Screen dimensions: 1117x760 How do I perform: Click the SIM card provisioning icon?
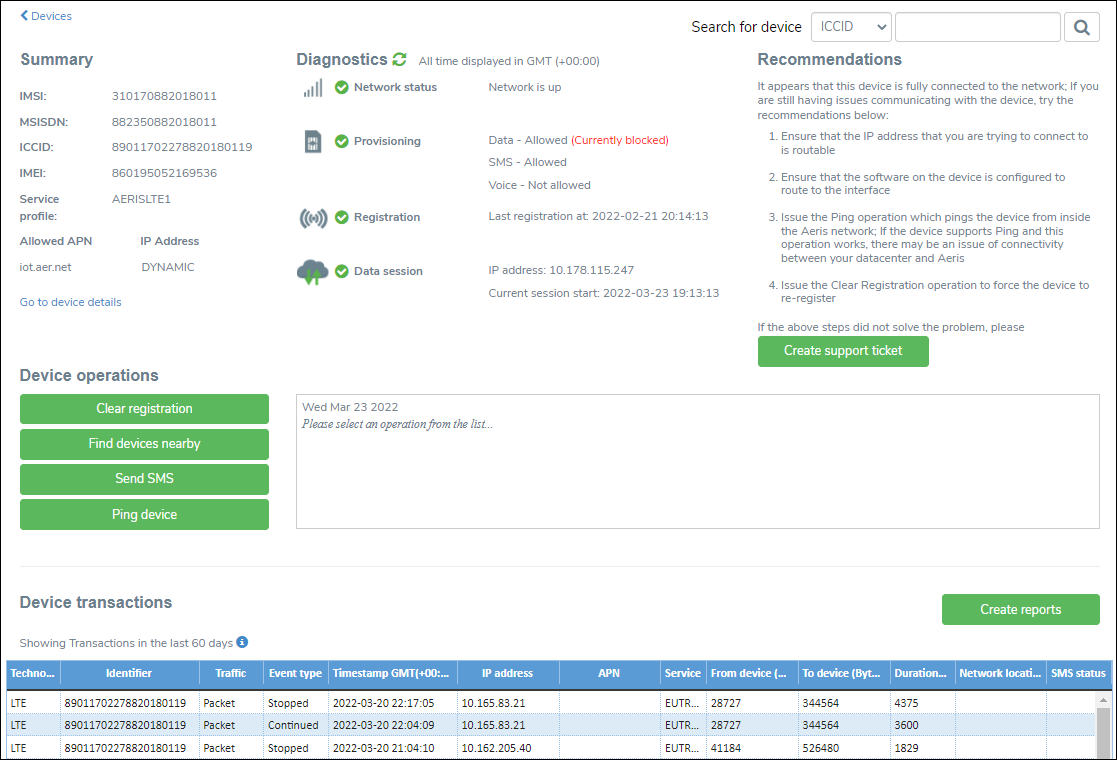tap(313, 142)
